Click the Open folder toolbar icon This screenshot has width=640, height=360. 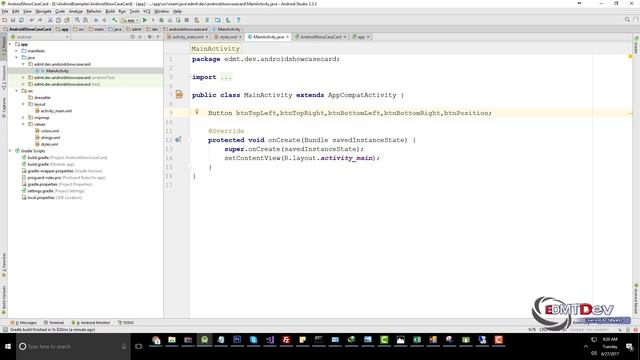(x=5, y=20)
